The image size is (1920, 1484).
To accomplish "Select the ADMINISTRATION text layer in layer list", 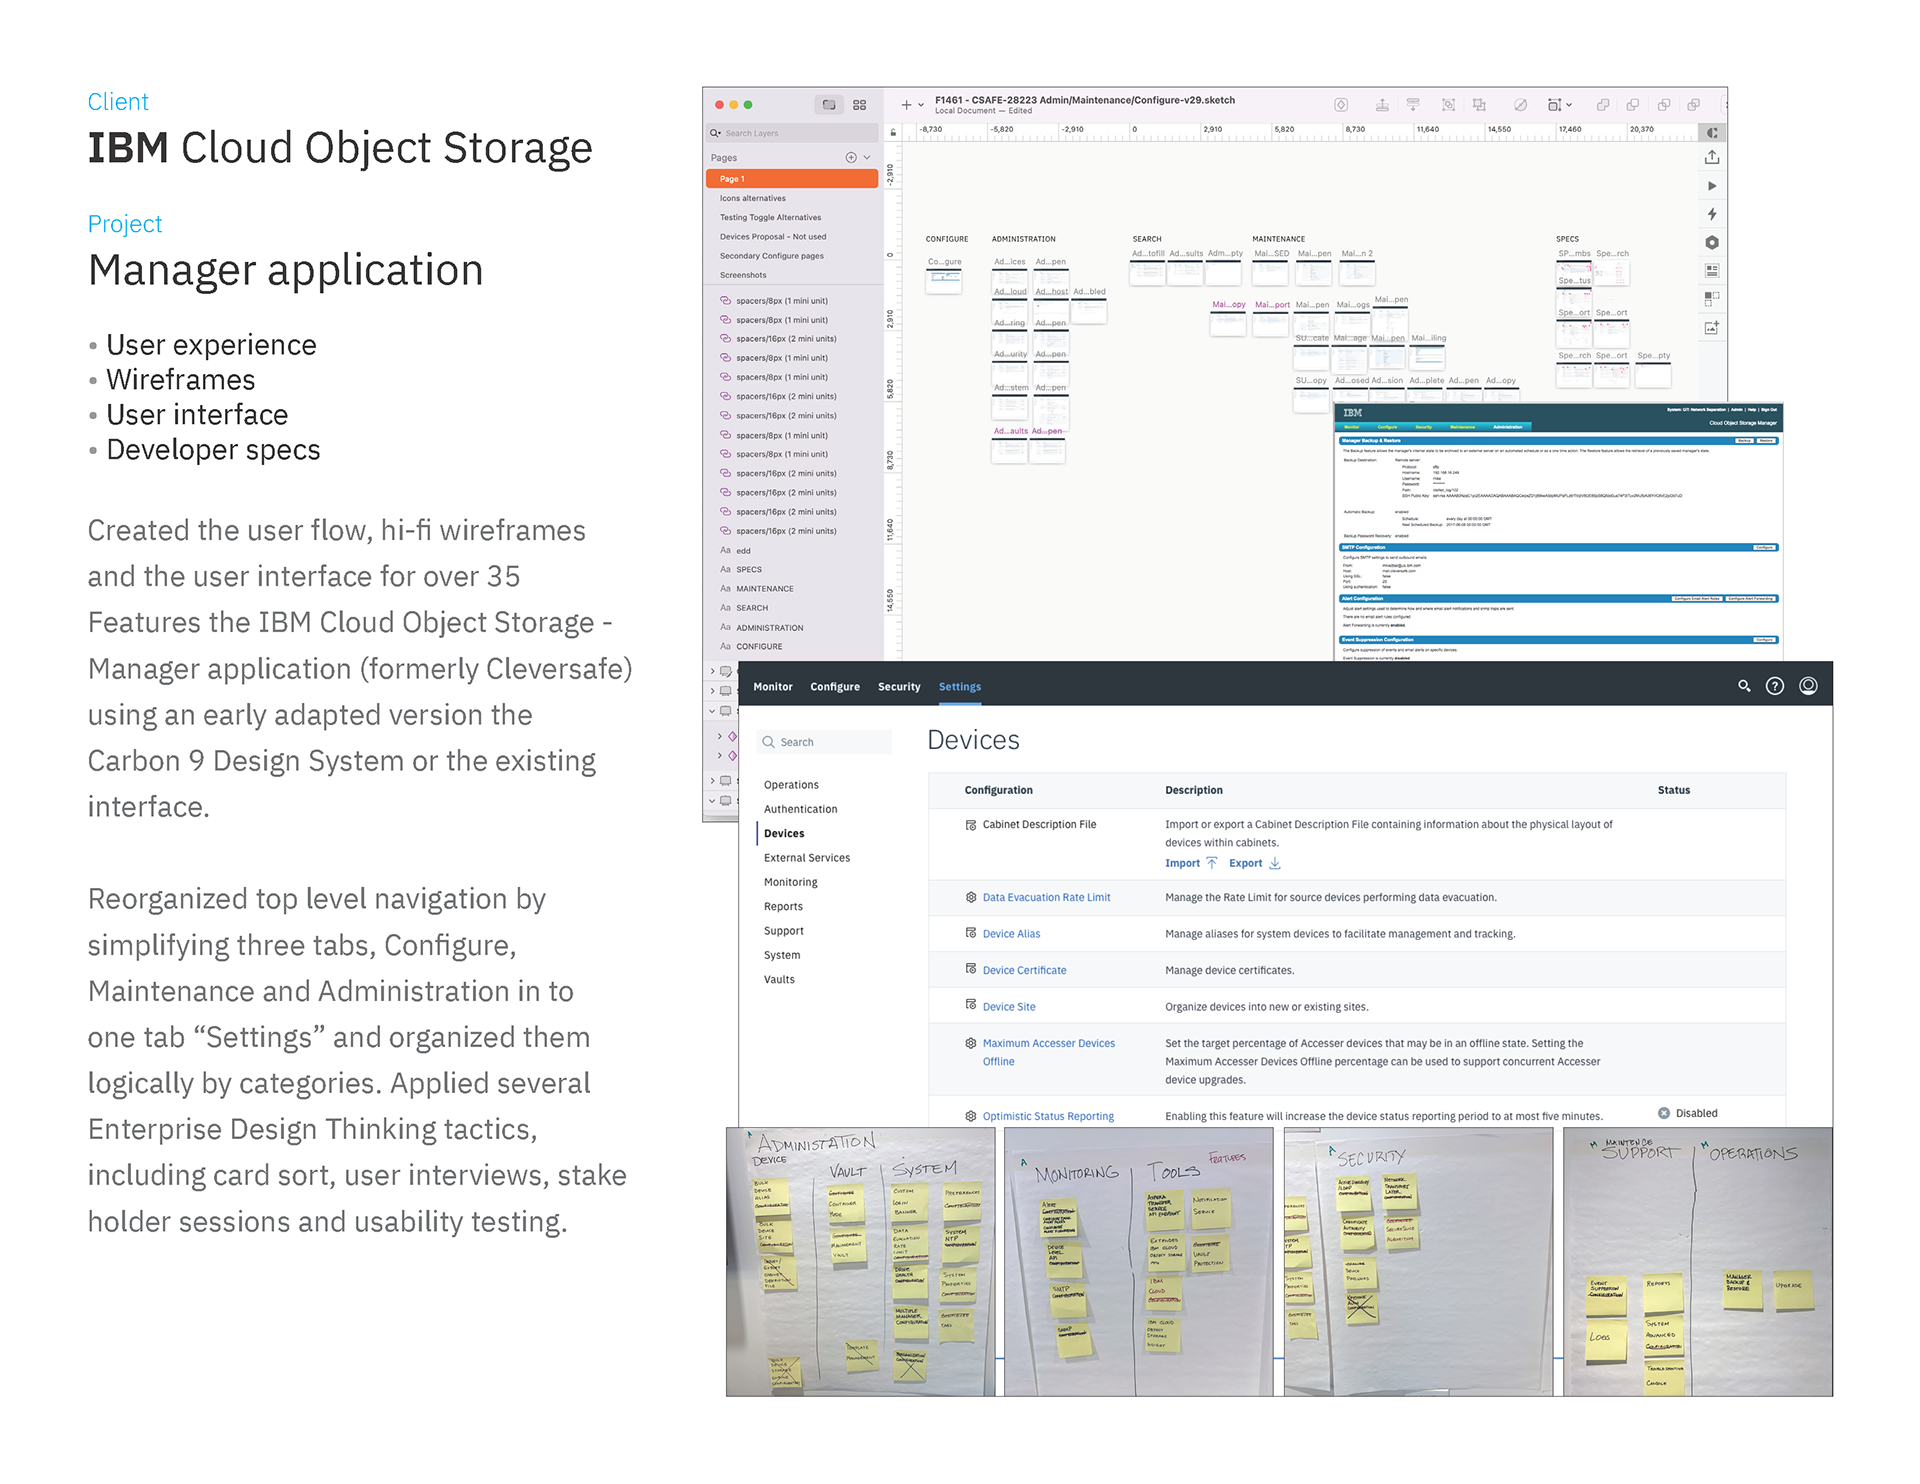I will click(770, 628).
